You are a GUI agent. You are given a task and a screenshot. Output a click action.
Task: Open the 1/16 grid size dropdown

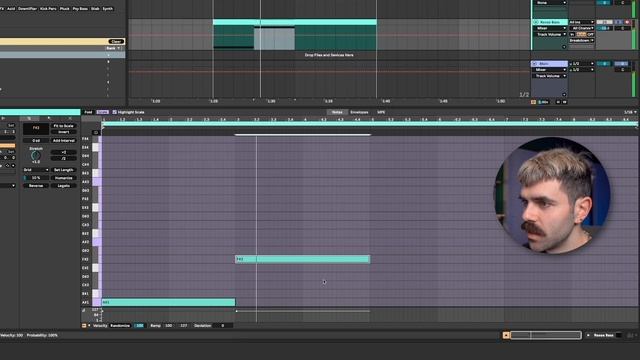pos(630,112)
